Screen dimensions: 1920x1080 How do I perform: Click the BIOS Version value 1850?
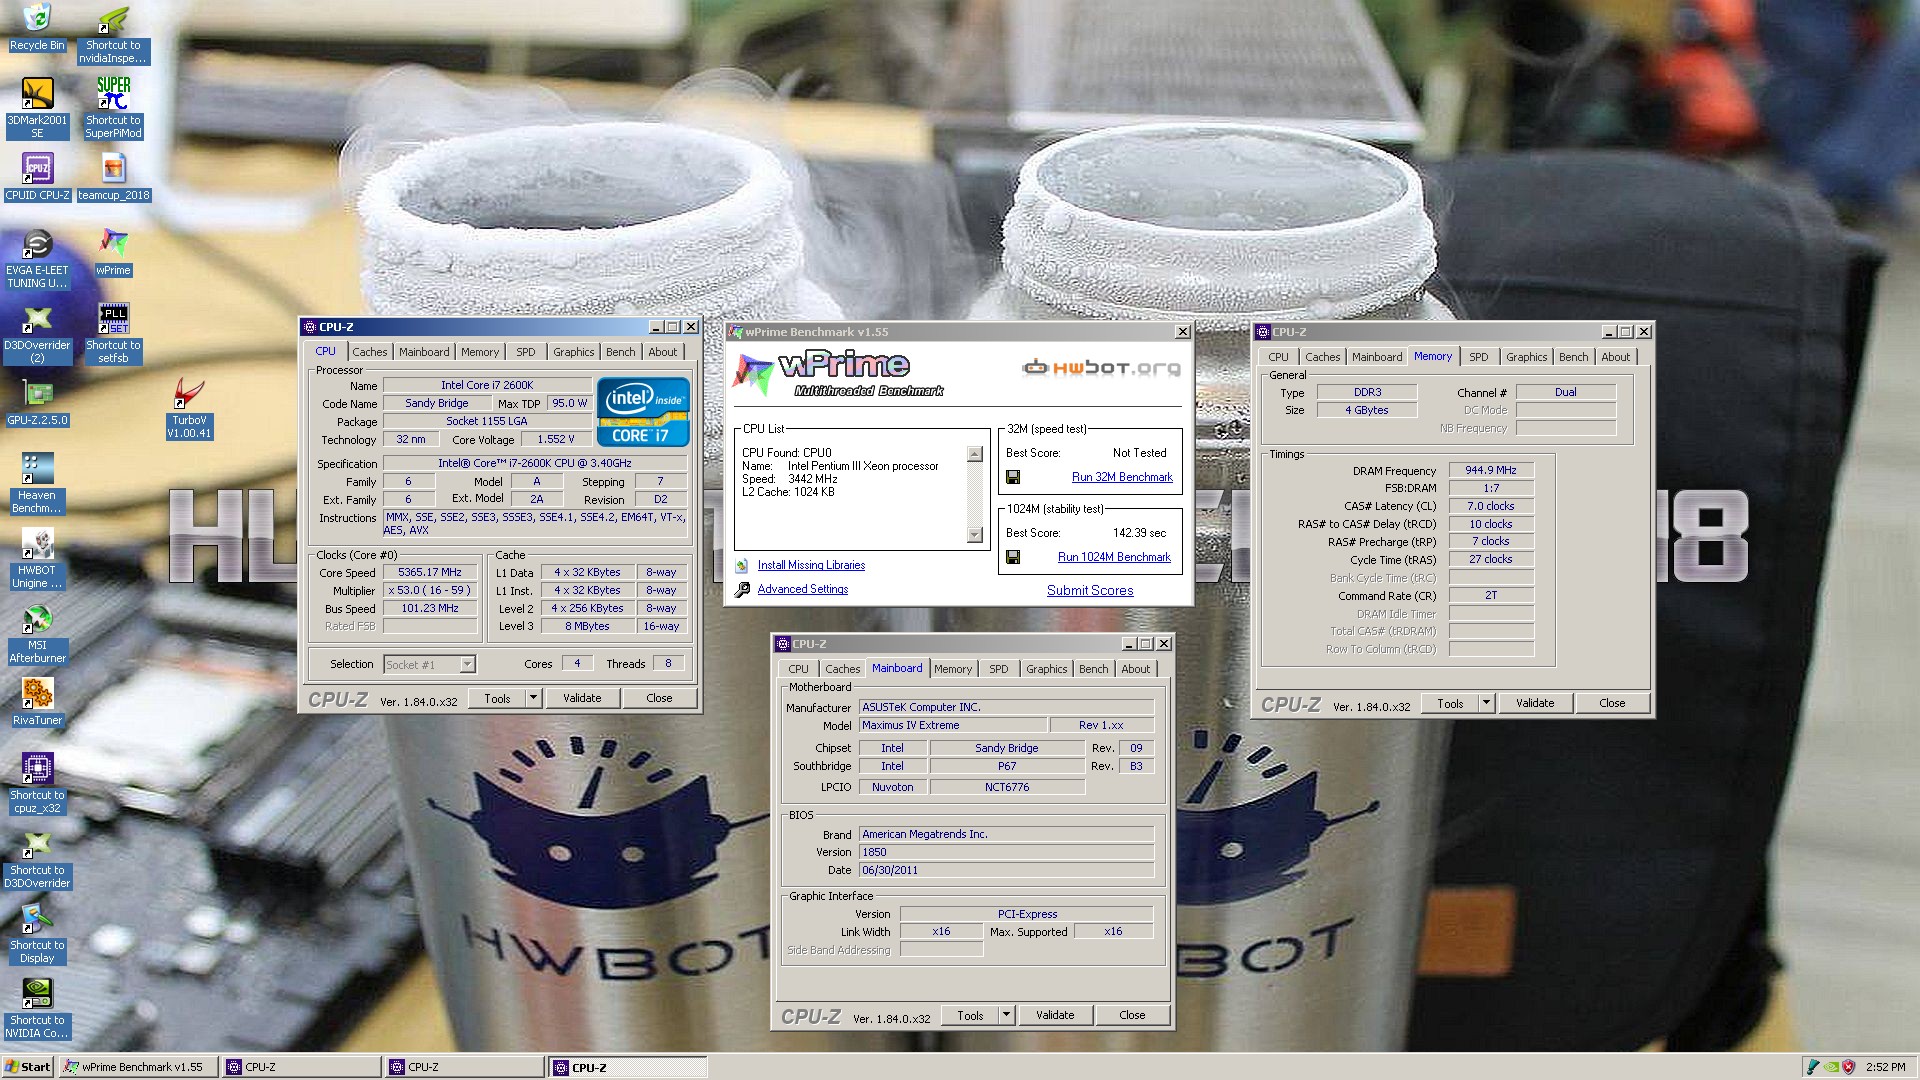pos(1006,852)
